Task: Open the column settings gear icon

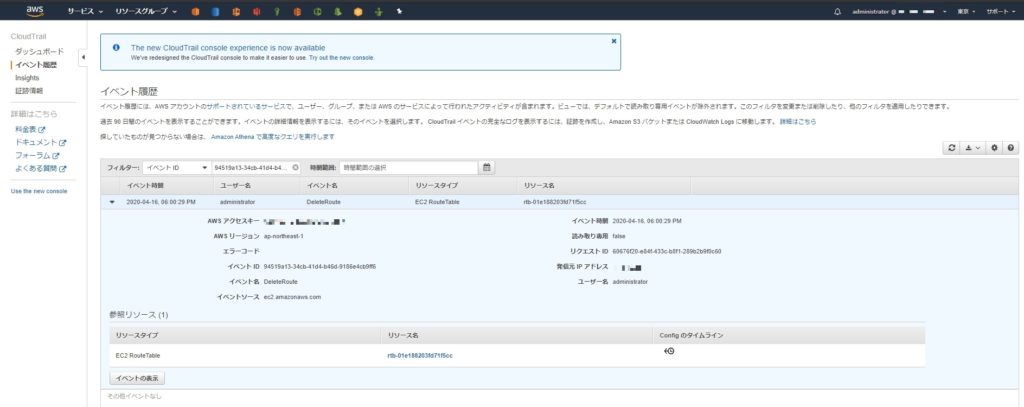Action: pos(995,148)
